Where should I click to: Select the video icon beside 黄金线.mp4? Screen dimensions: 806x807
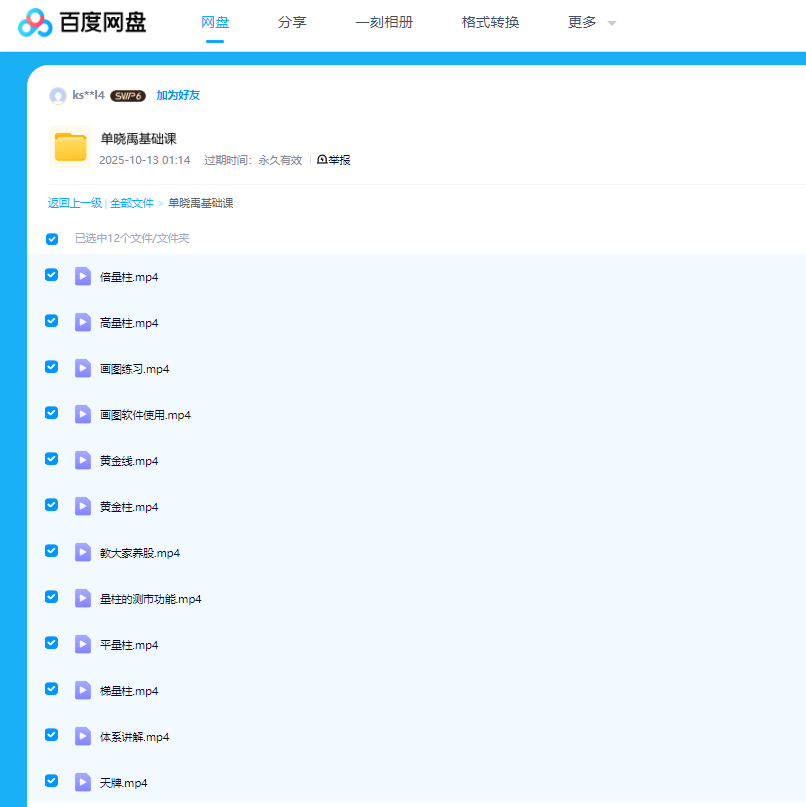83,460
